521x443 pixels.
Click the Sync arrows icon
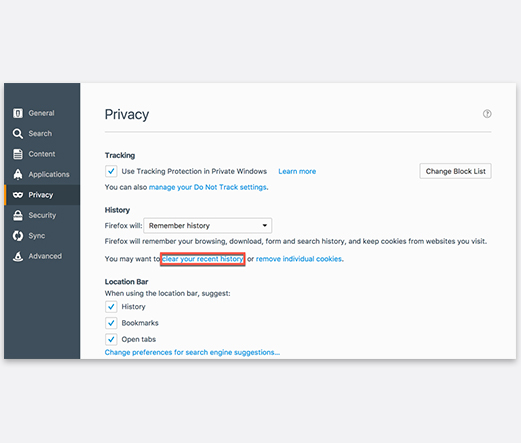pyautogui.click(x=18, y=236)
